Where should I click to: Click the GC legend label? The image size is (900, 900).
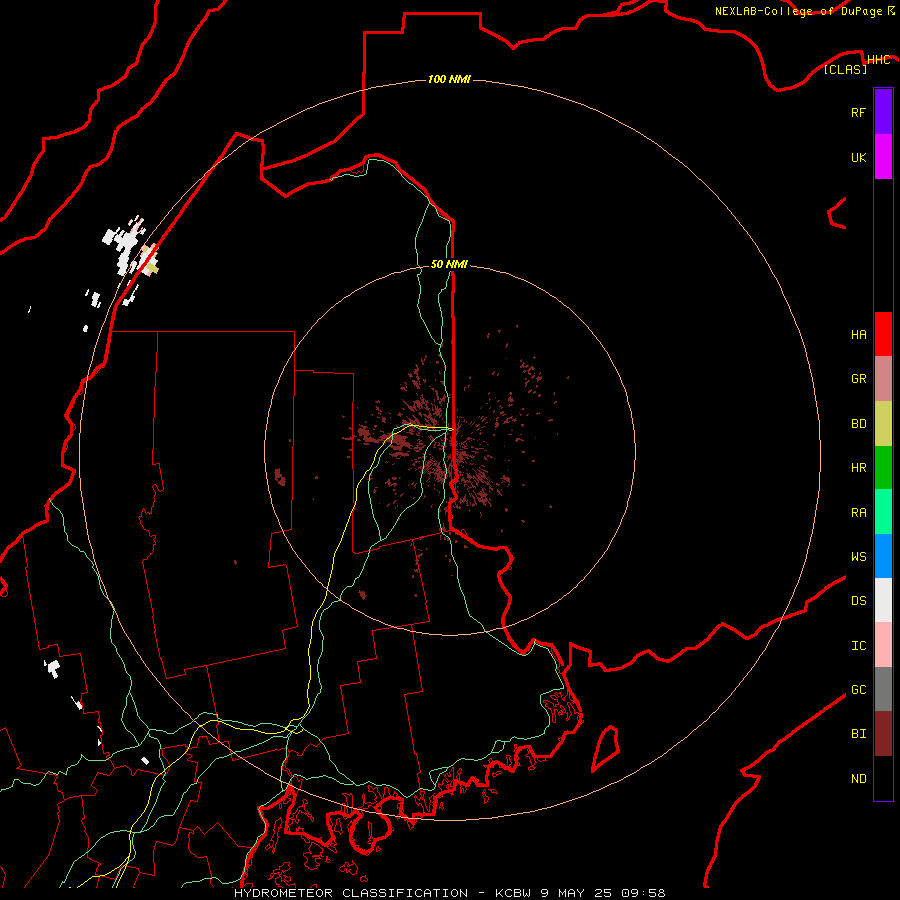pyautogui.click(x=858, y=690)
